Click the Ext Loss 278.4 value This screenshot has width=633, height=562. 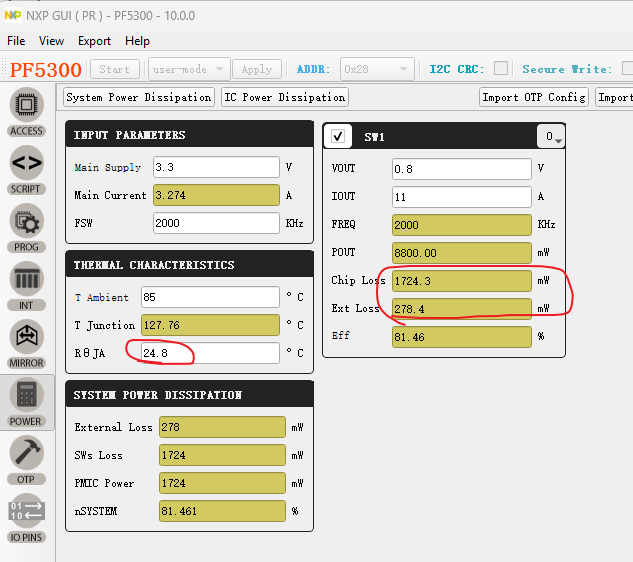(462, 309)
